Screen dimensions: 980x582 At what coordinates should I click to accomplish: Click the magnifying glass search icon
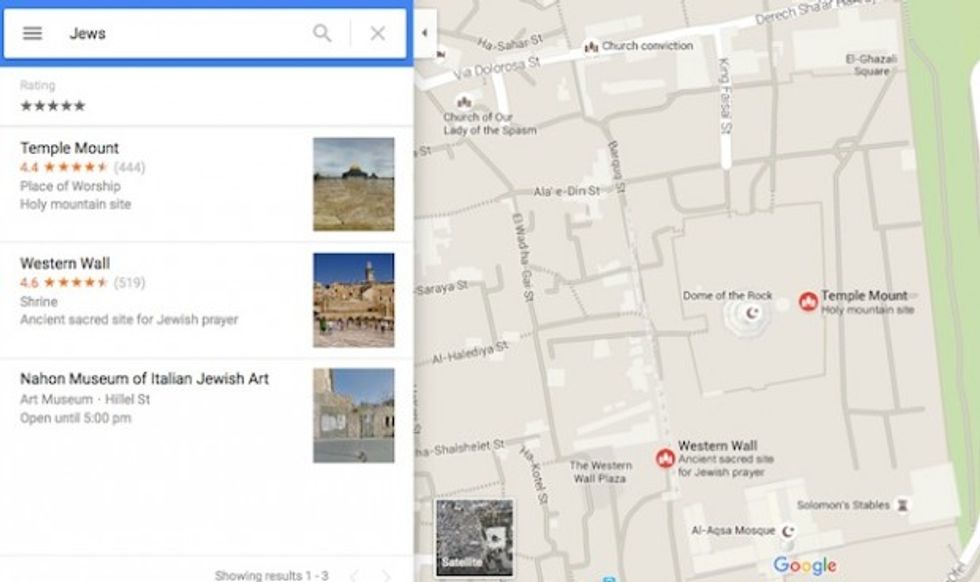(x=322, y=33)
